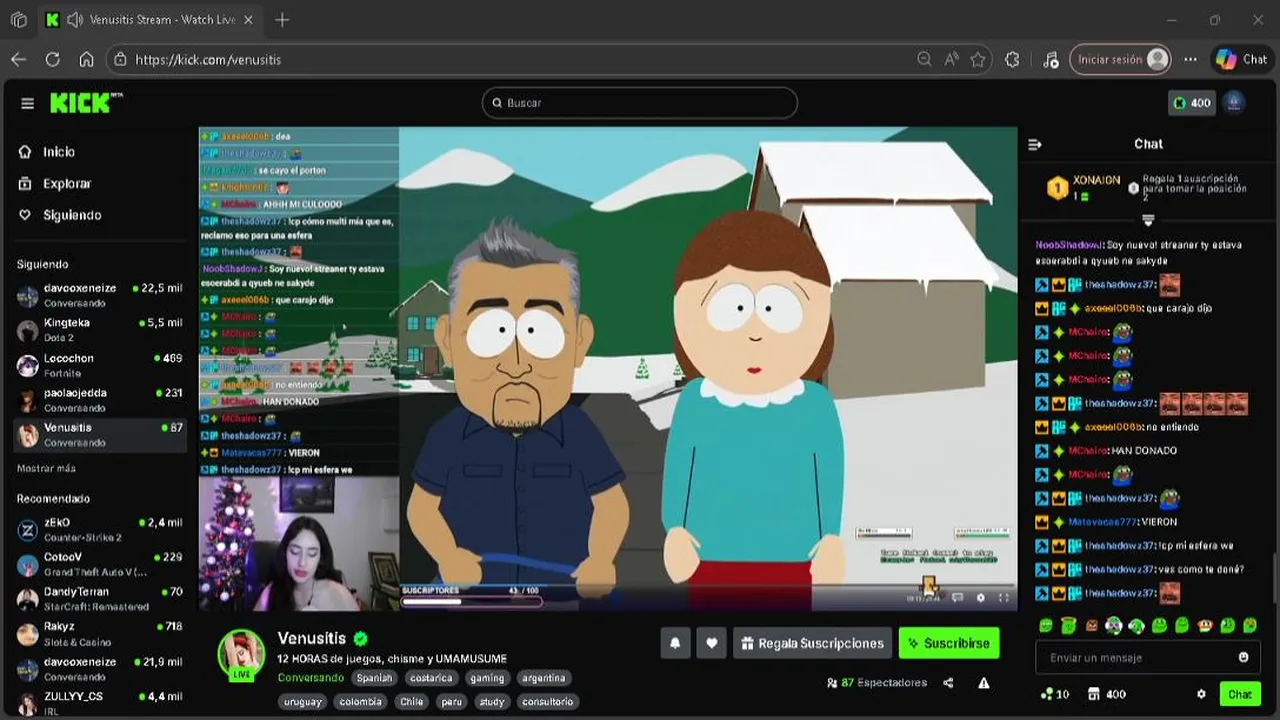This screenshot has height=720, width=1280.
Task: Click the green Chat send button
Action: [x=1240, y=694]
